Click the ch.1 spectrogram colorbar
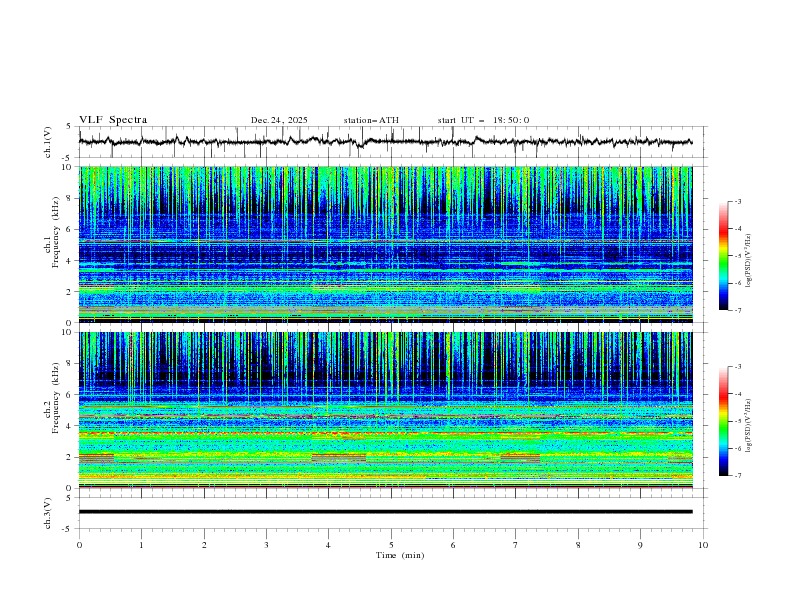This screenshot has width=792, height=612. (723, 256)
